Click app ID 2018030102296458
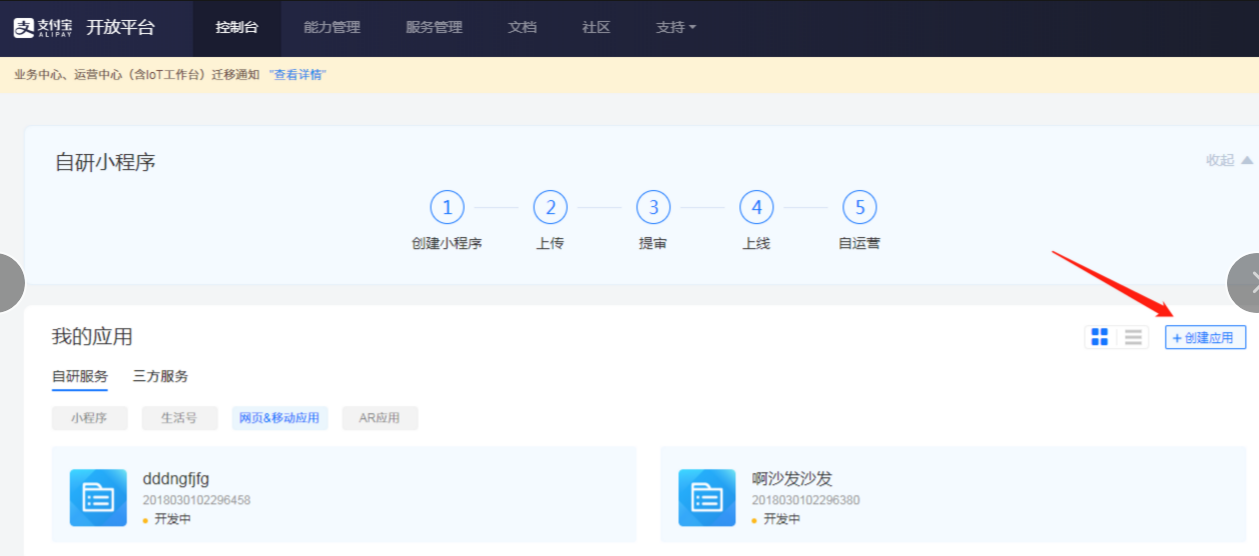 click(x=197, y=500)
